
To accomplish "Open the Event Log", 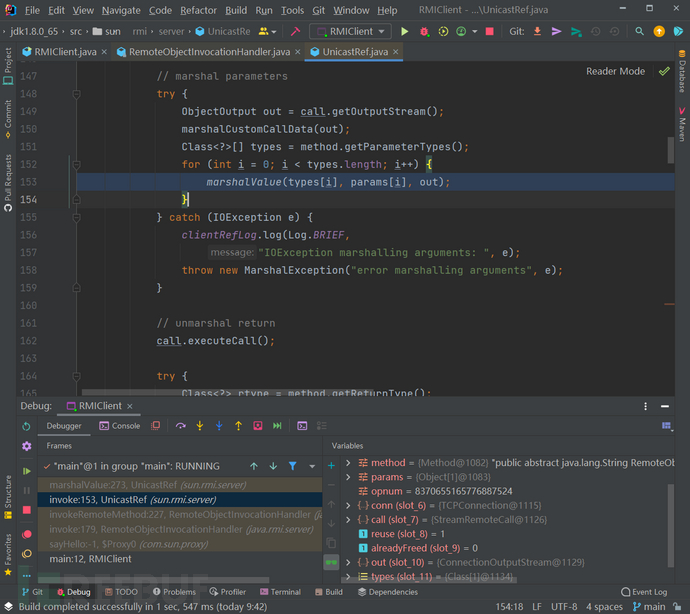I will coord(644,592).
